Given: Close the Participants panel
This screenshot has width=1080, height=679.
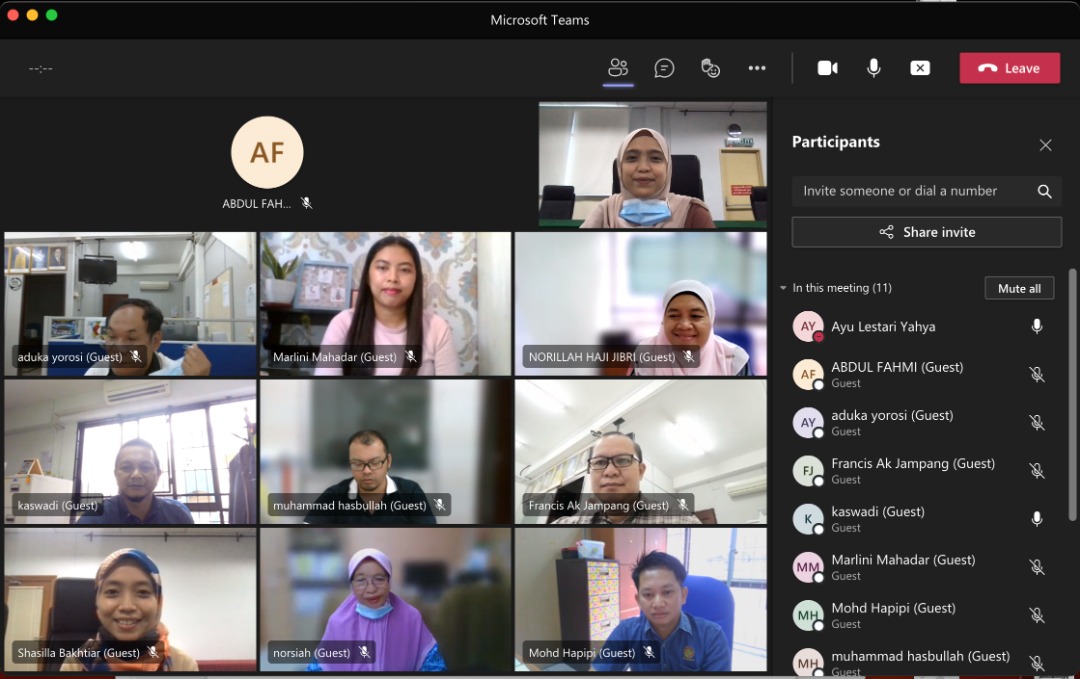Looking at the screenshot, I should [1046, 145].
